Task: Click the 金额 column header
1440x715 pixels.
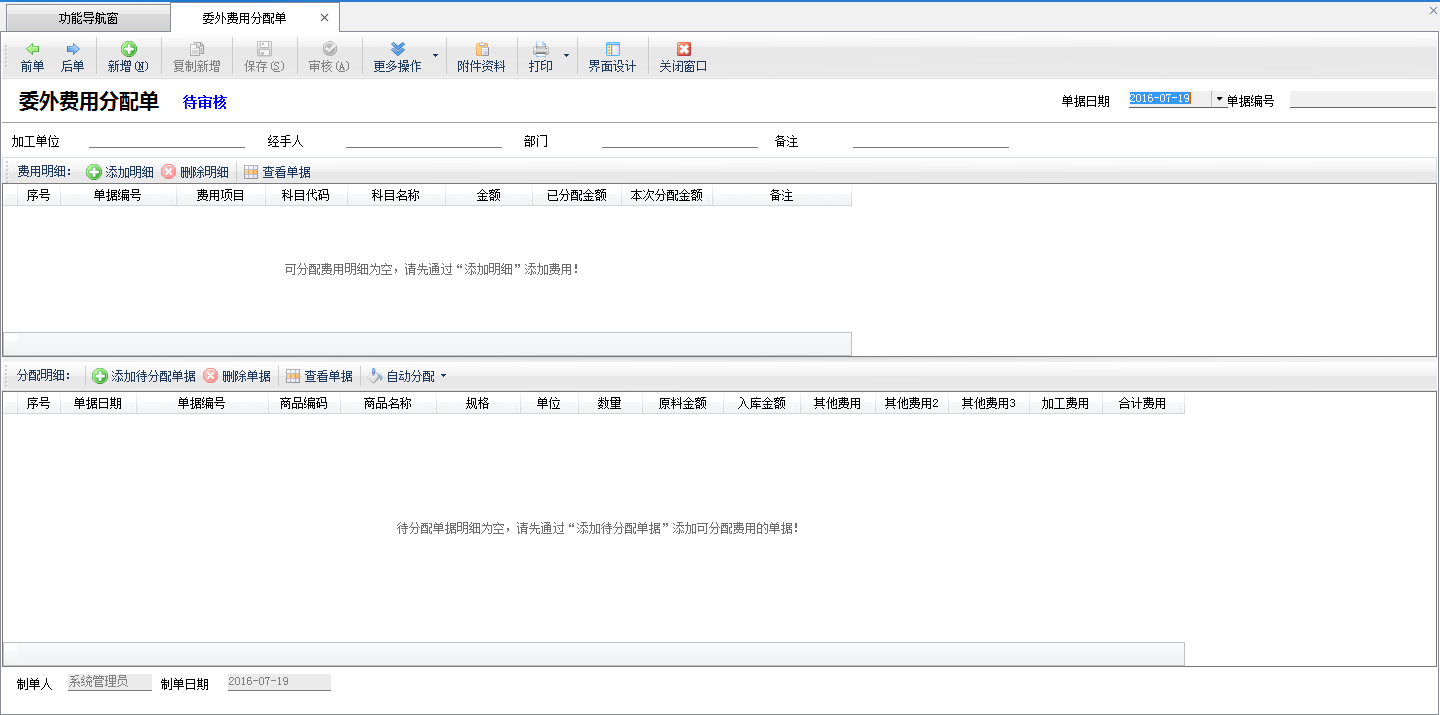Action: coord(488,196)
